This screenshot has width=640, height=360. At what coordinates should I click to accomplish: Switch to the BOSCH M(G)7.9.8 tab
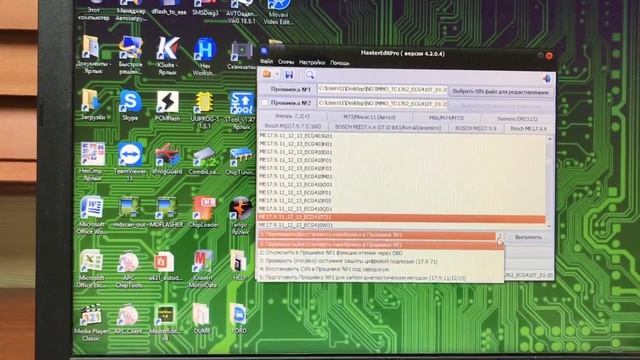coord(476,128)
